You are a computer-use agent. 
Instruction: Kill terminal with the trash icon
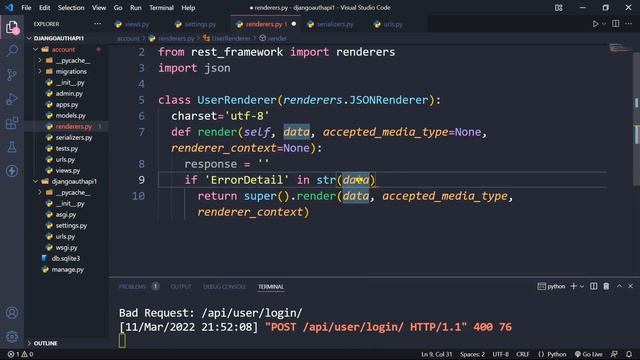[607, 287]
